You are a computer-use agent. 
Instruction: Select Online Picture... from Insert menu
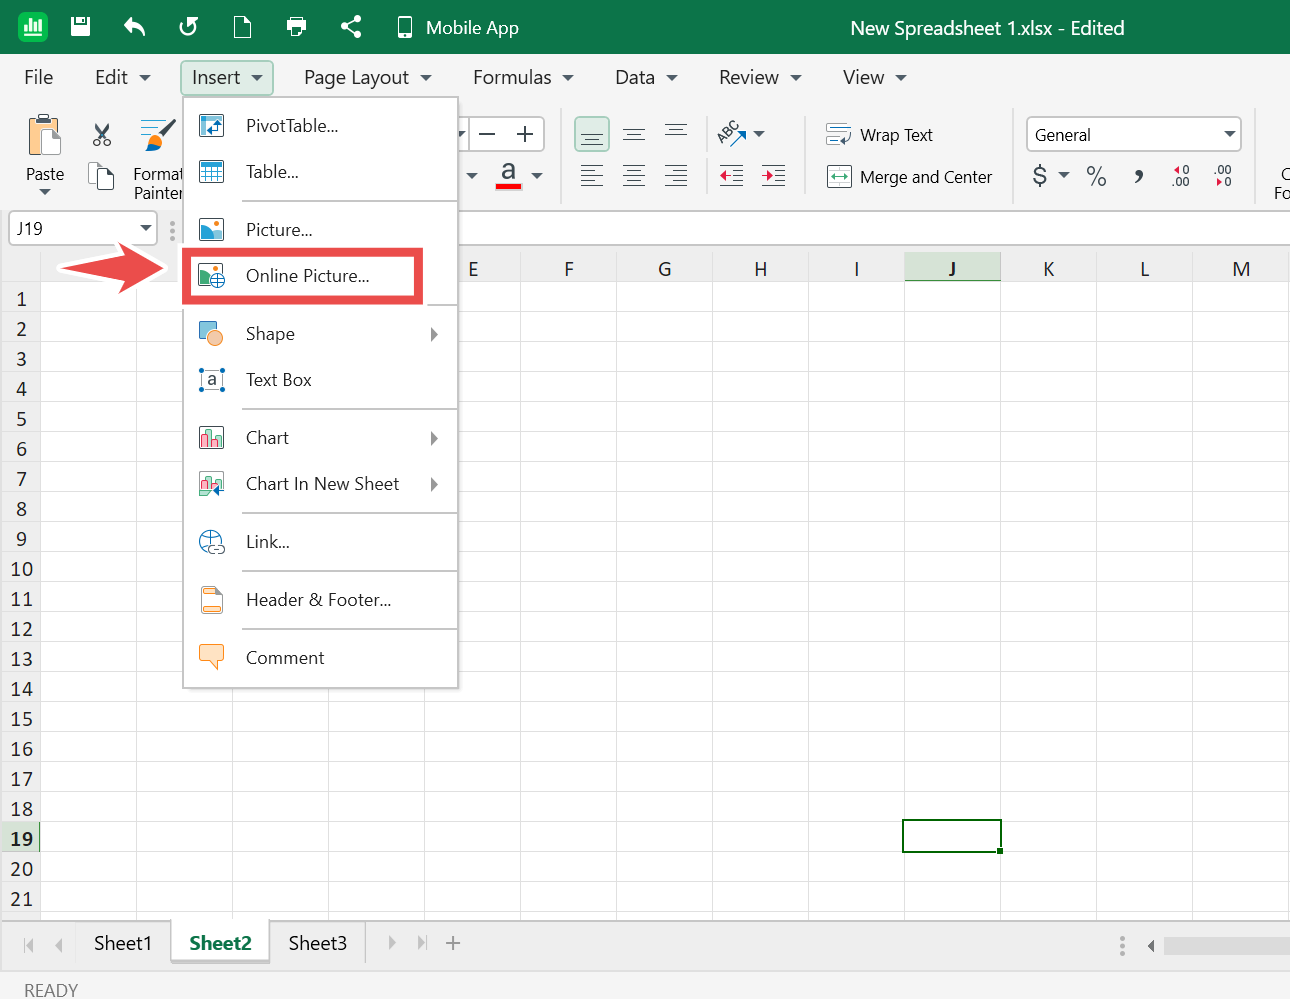[307, 276]
